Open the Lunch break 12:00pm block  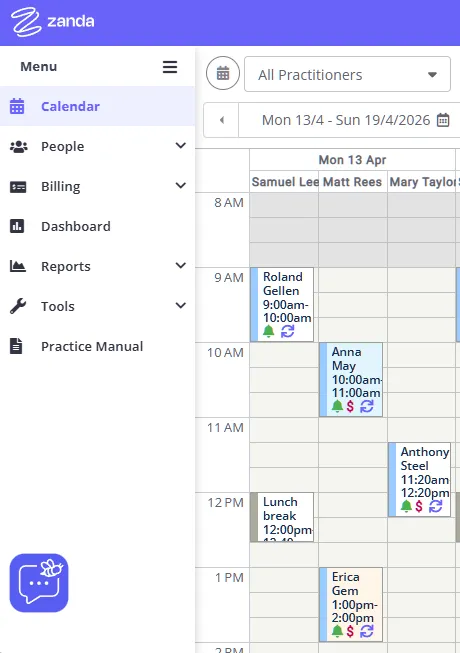[x=282, y=517]
